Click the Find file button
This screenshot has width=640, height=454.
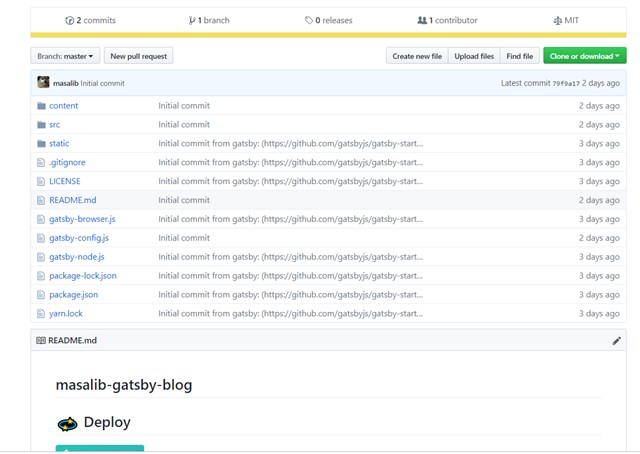(520, 56)
